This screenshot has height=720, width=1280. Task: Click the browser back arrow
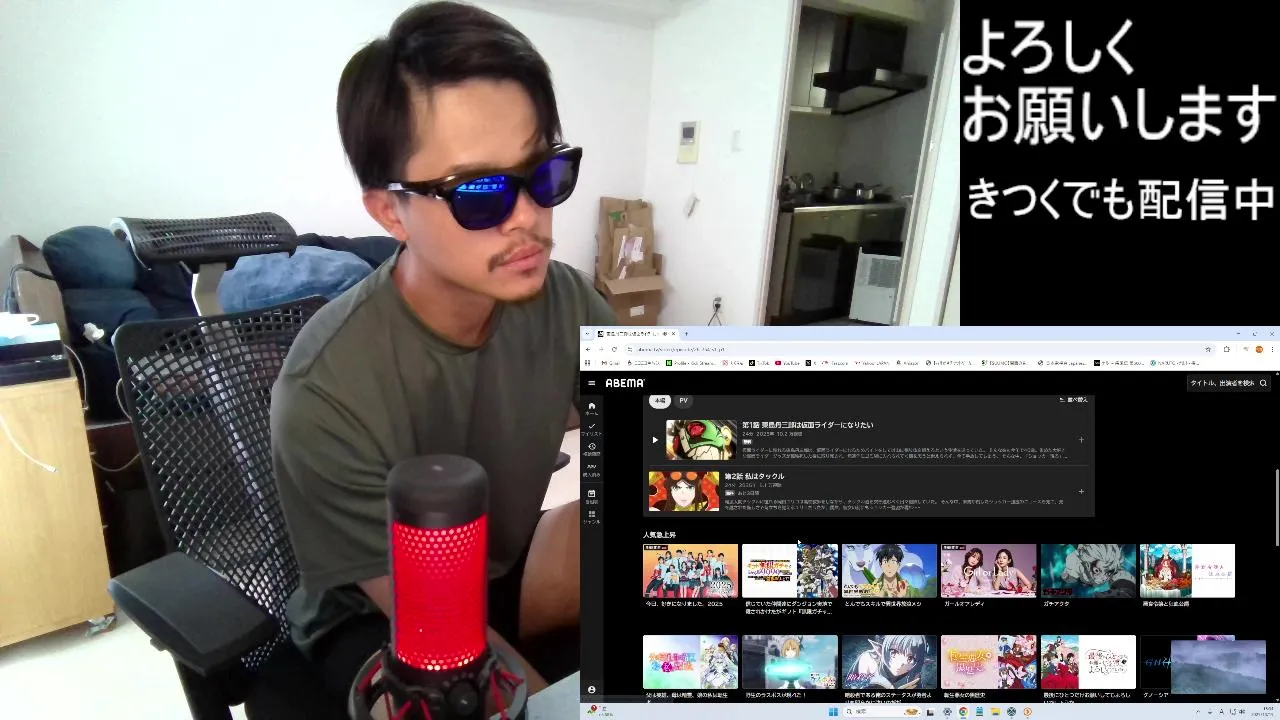click(588, 349)
